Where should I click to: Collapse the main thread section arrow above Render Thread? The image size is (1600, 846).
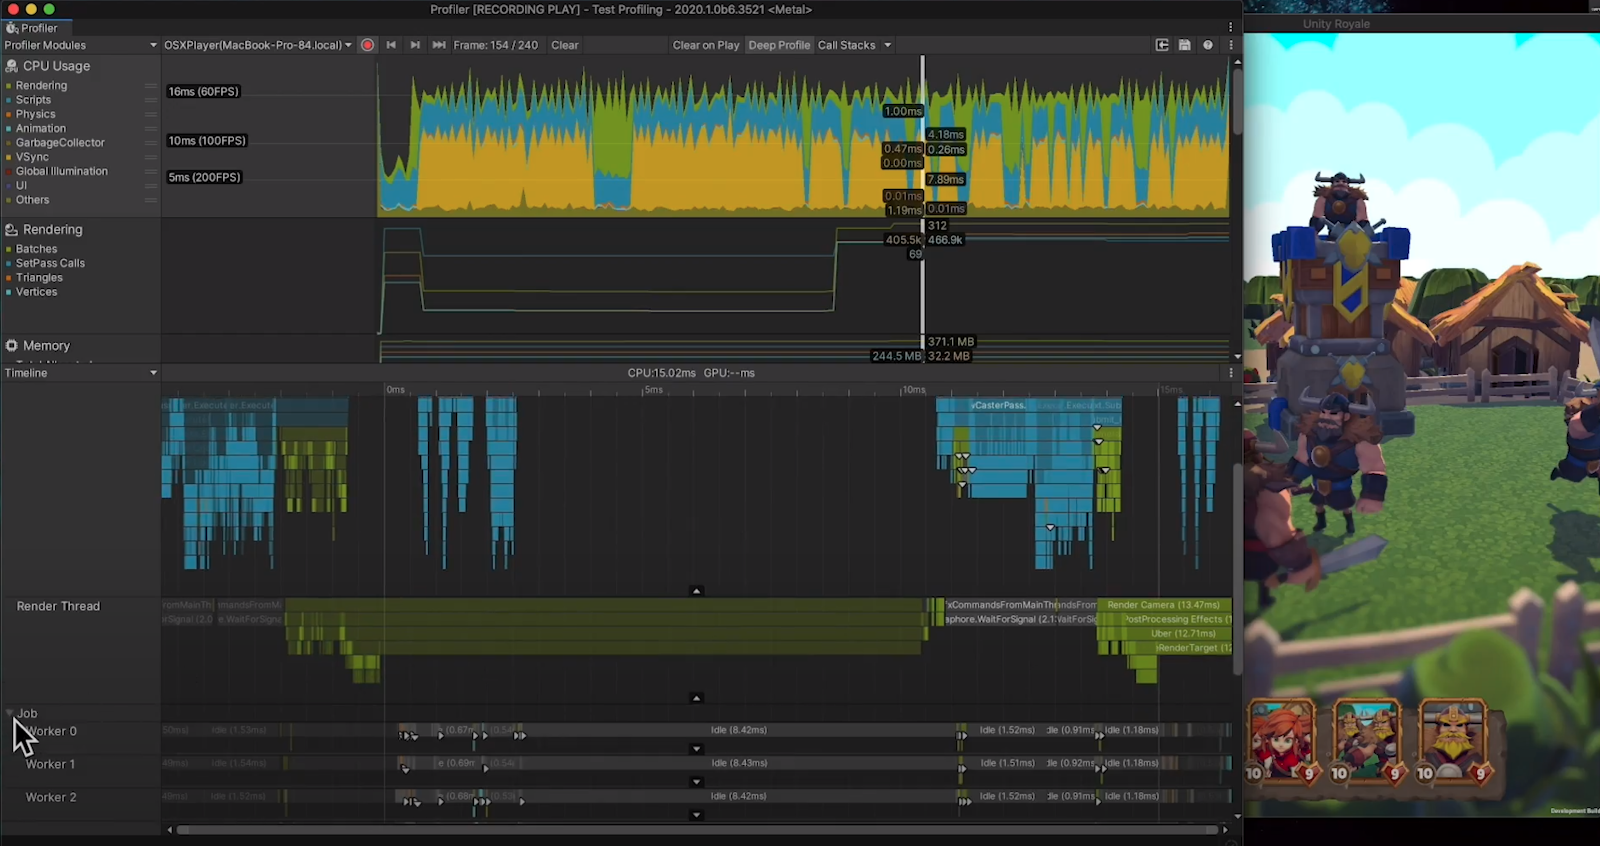tap(697, 591)
